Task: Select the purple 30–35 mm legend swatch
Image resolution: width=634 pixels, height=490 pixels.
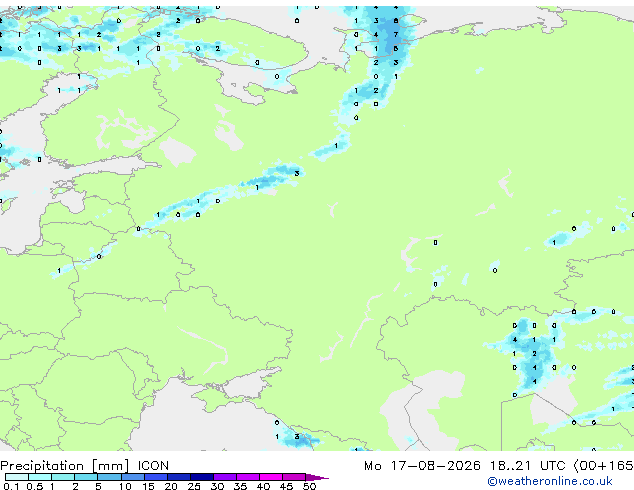Action: 225,477
